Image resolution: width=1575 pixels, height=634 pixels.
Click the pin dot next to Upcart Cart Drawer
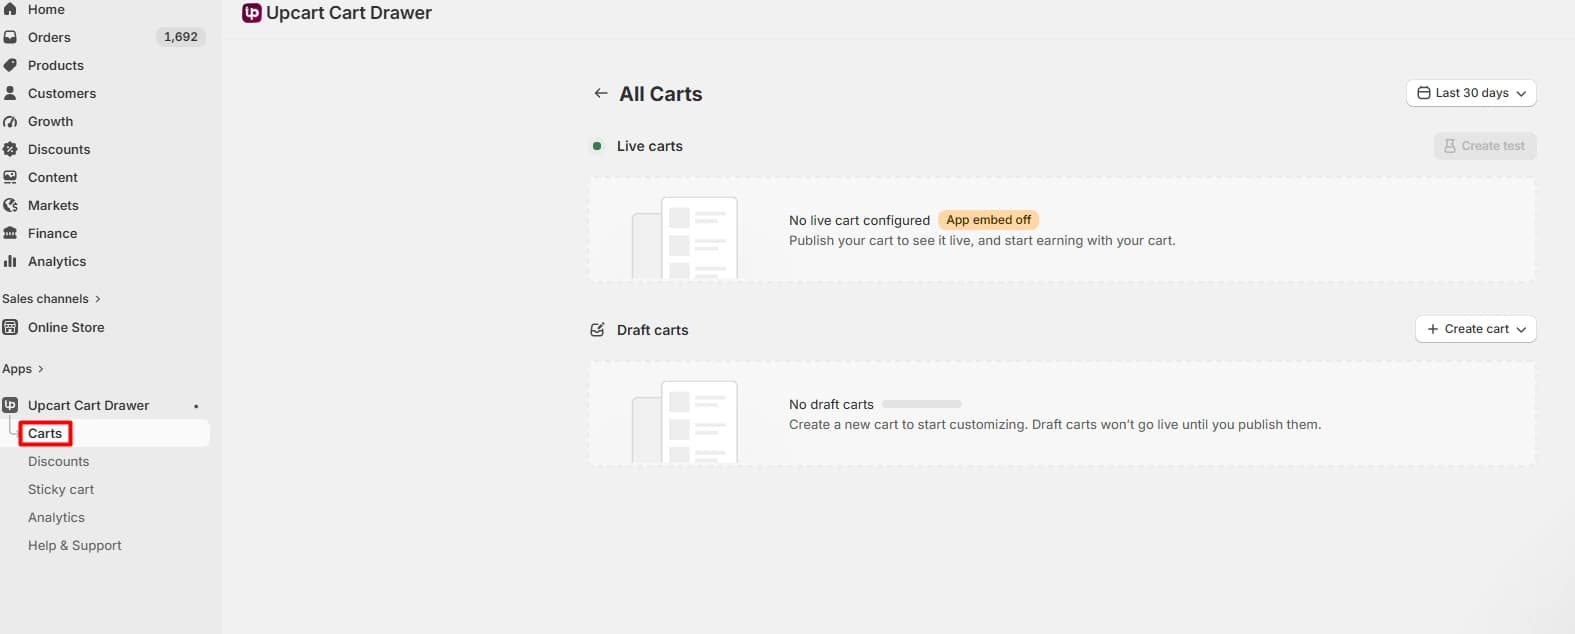(196, 406)
